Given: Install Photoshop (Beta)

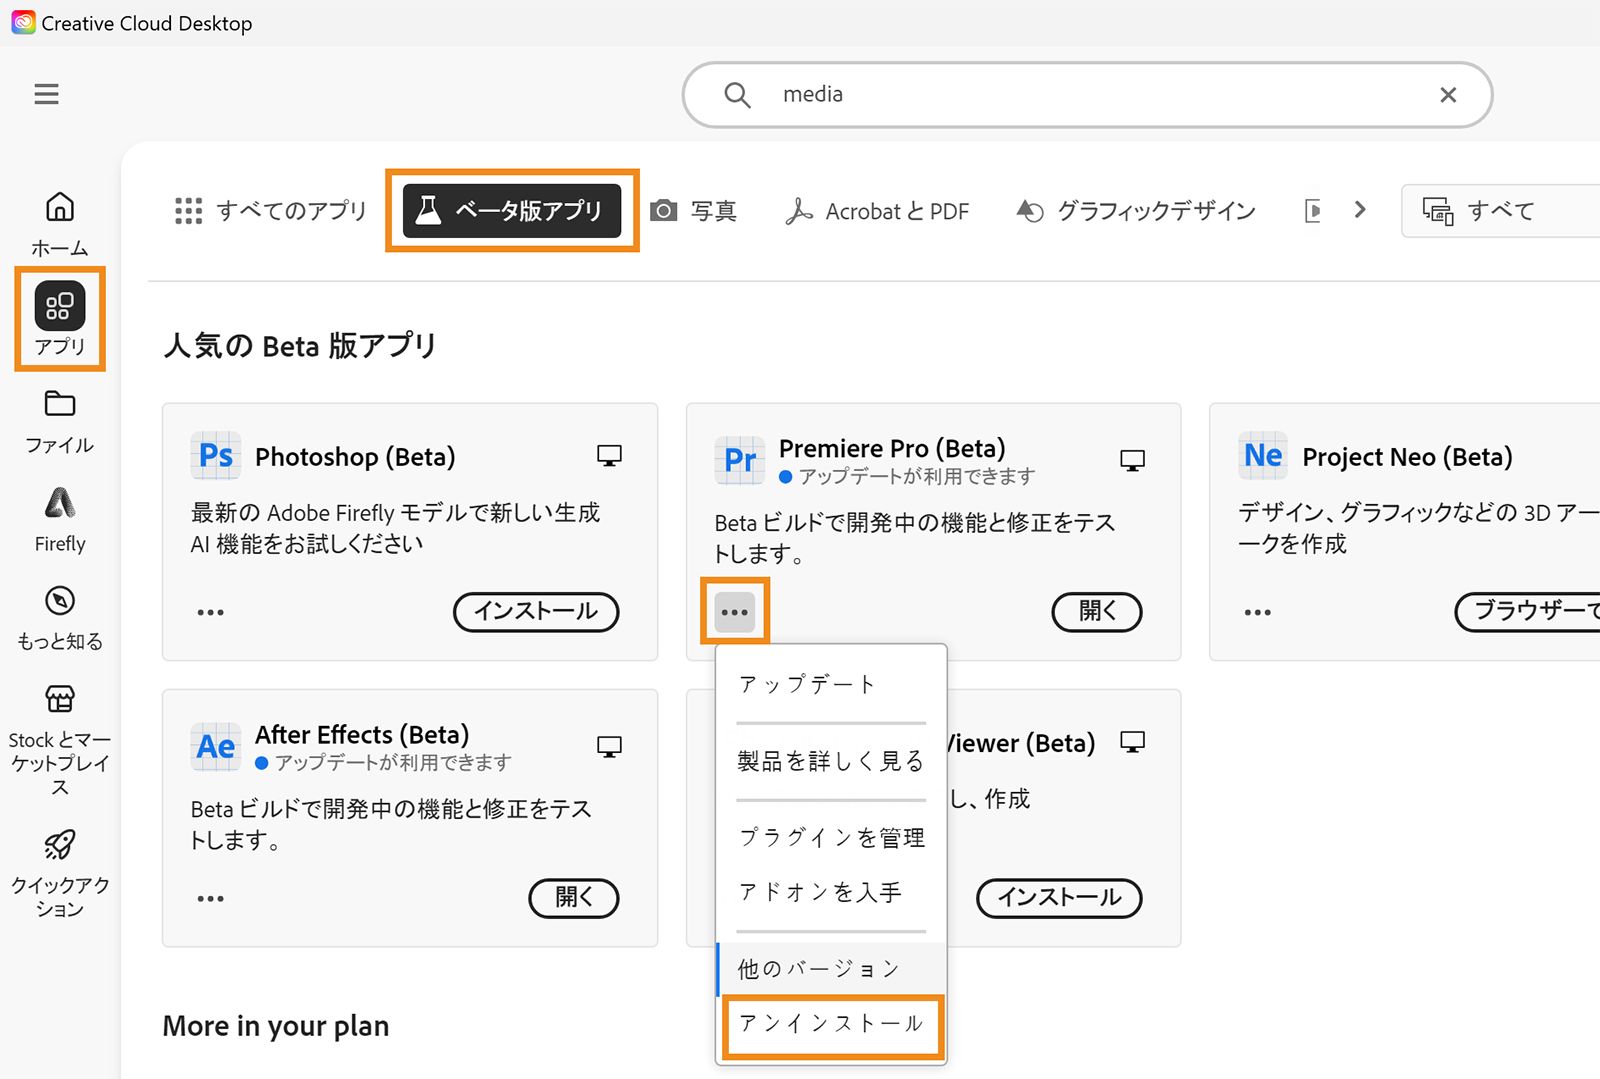Looking at the screenshot, I should click(x=536, y=612).
